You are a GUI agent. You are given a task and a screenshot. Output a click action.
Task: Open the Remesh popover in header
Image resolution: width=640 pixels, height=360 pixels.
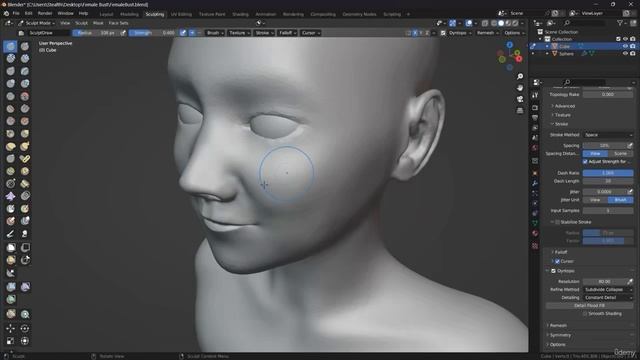pos(487,33)
